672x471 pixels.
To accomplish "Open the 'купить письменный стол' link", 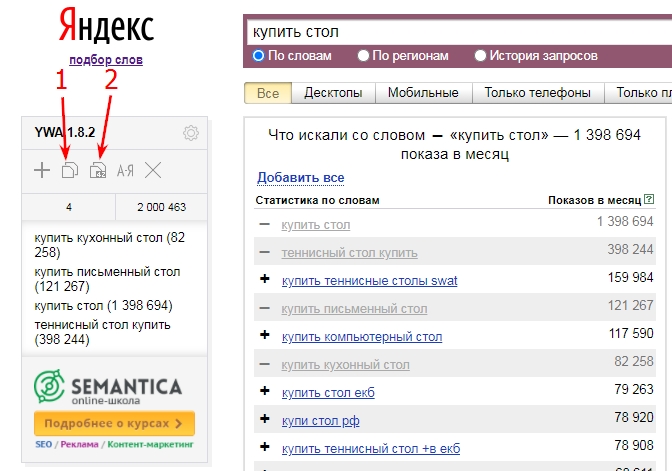I will tap(354, 309).
